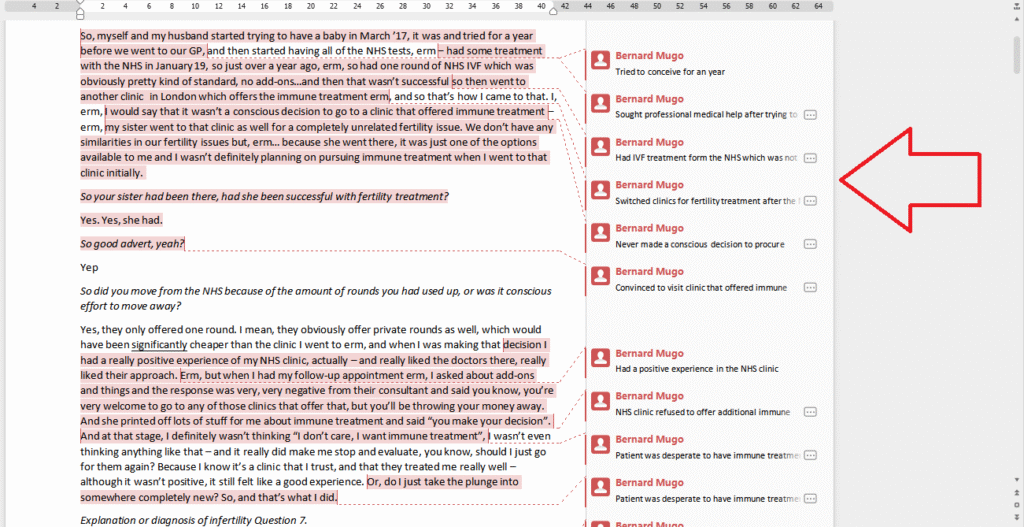Click the avatar icon on "Tried to conceive" comment
The width and height of the screenshot is (1024, 527).
[x=600, y=62]
